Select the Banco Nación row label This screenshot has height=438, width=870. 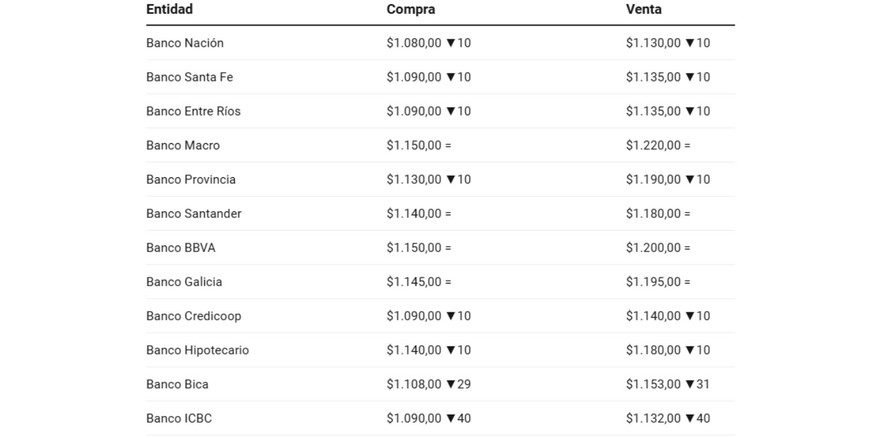click(185, 43)
